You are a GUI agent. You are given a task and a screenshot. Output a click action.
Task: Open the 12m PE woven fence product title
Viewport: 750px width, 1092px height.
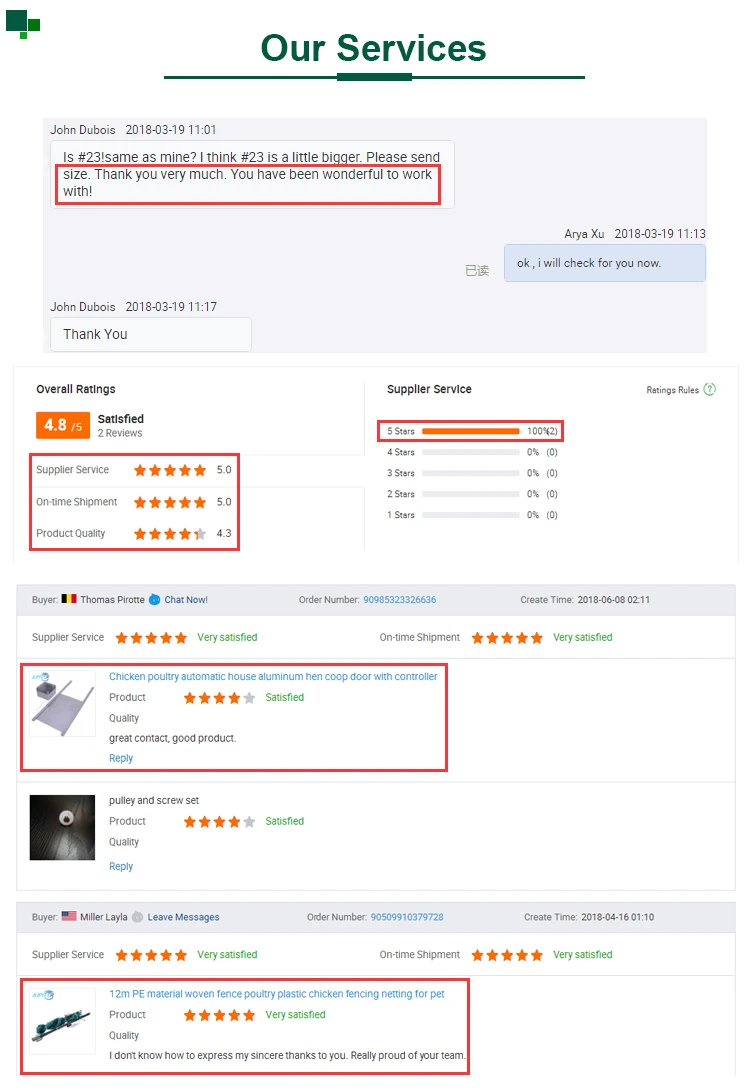click(276, 994)
